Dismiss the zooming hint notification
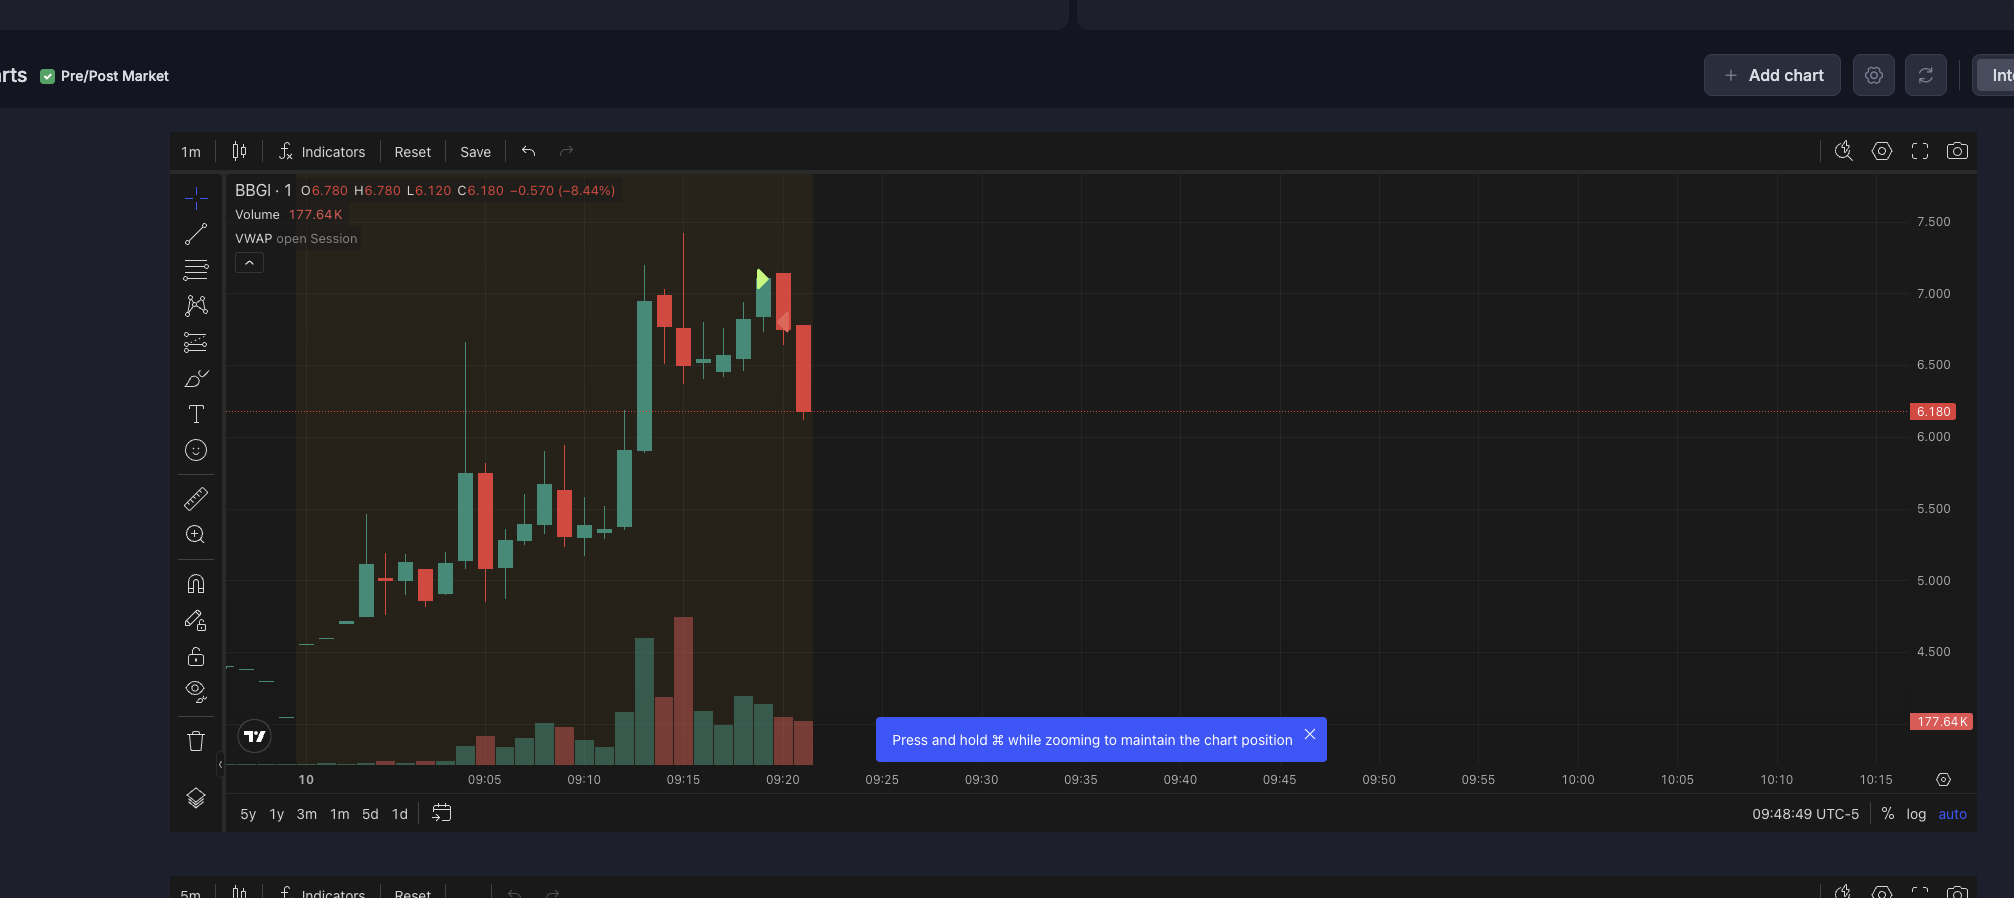Image resolution: width=2014 pixels, height=898 pixels. coord(1309,734)
